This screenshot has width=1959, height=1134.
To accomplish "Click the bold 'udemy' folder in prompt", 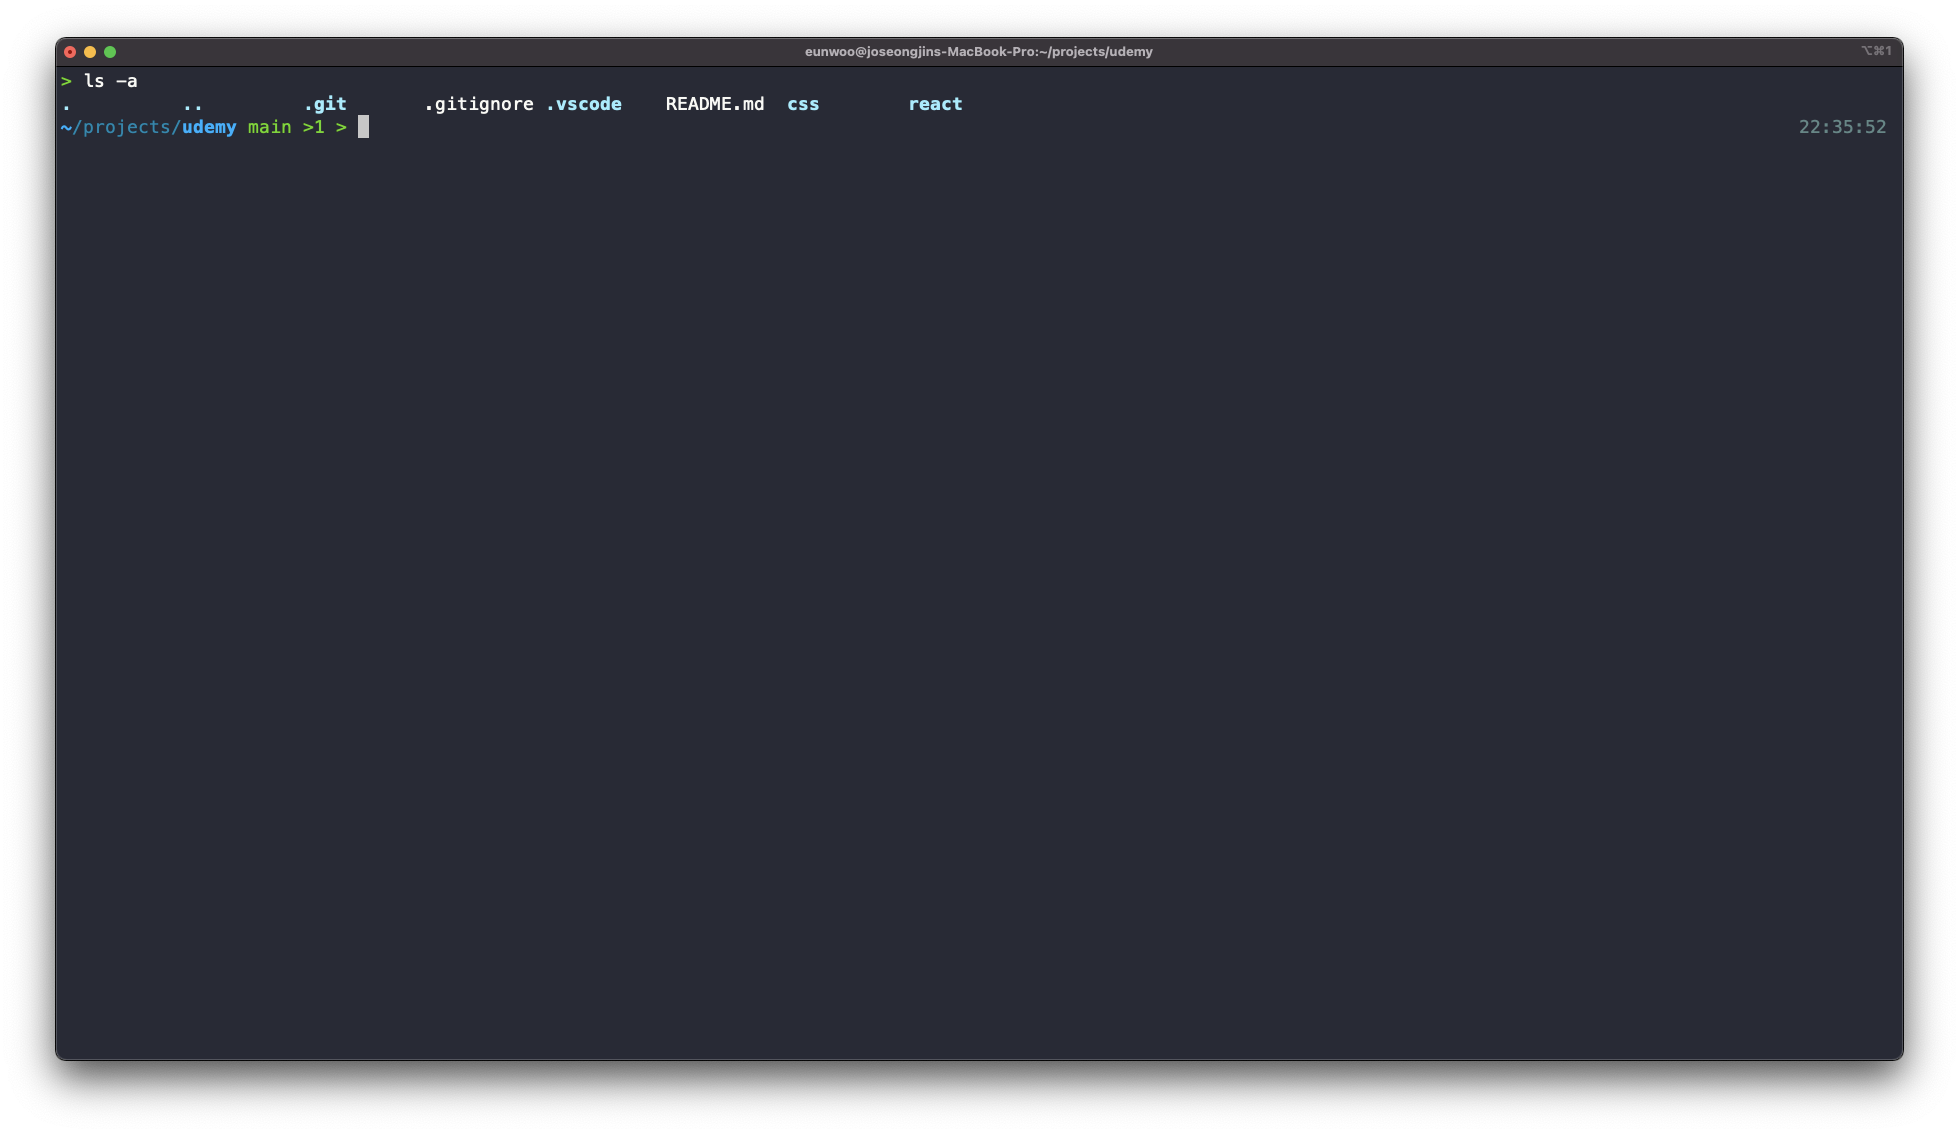I will [x=209, y=127].
